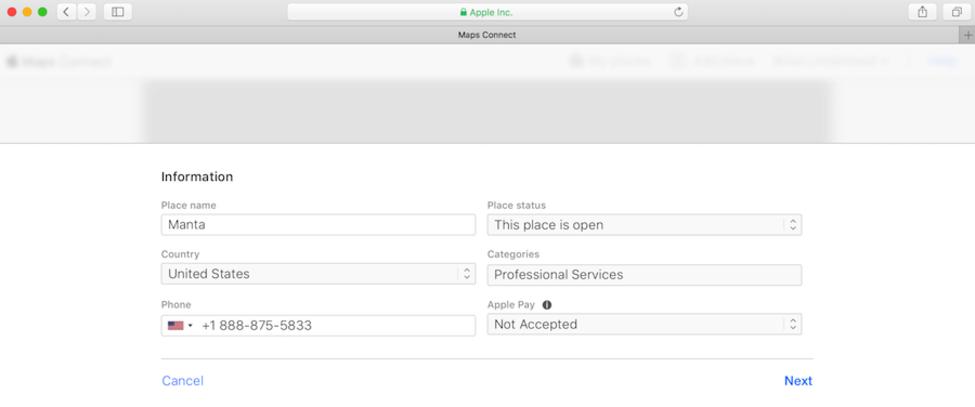Select the Maps Connect tab

click(x=487, y=35)
